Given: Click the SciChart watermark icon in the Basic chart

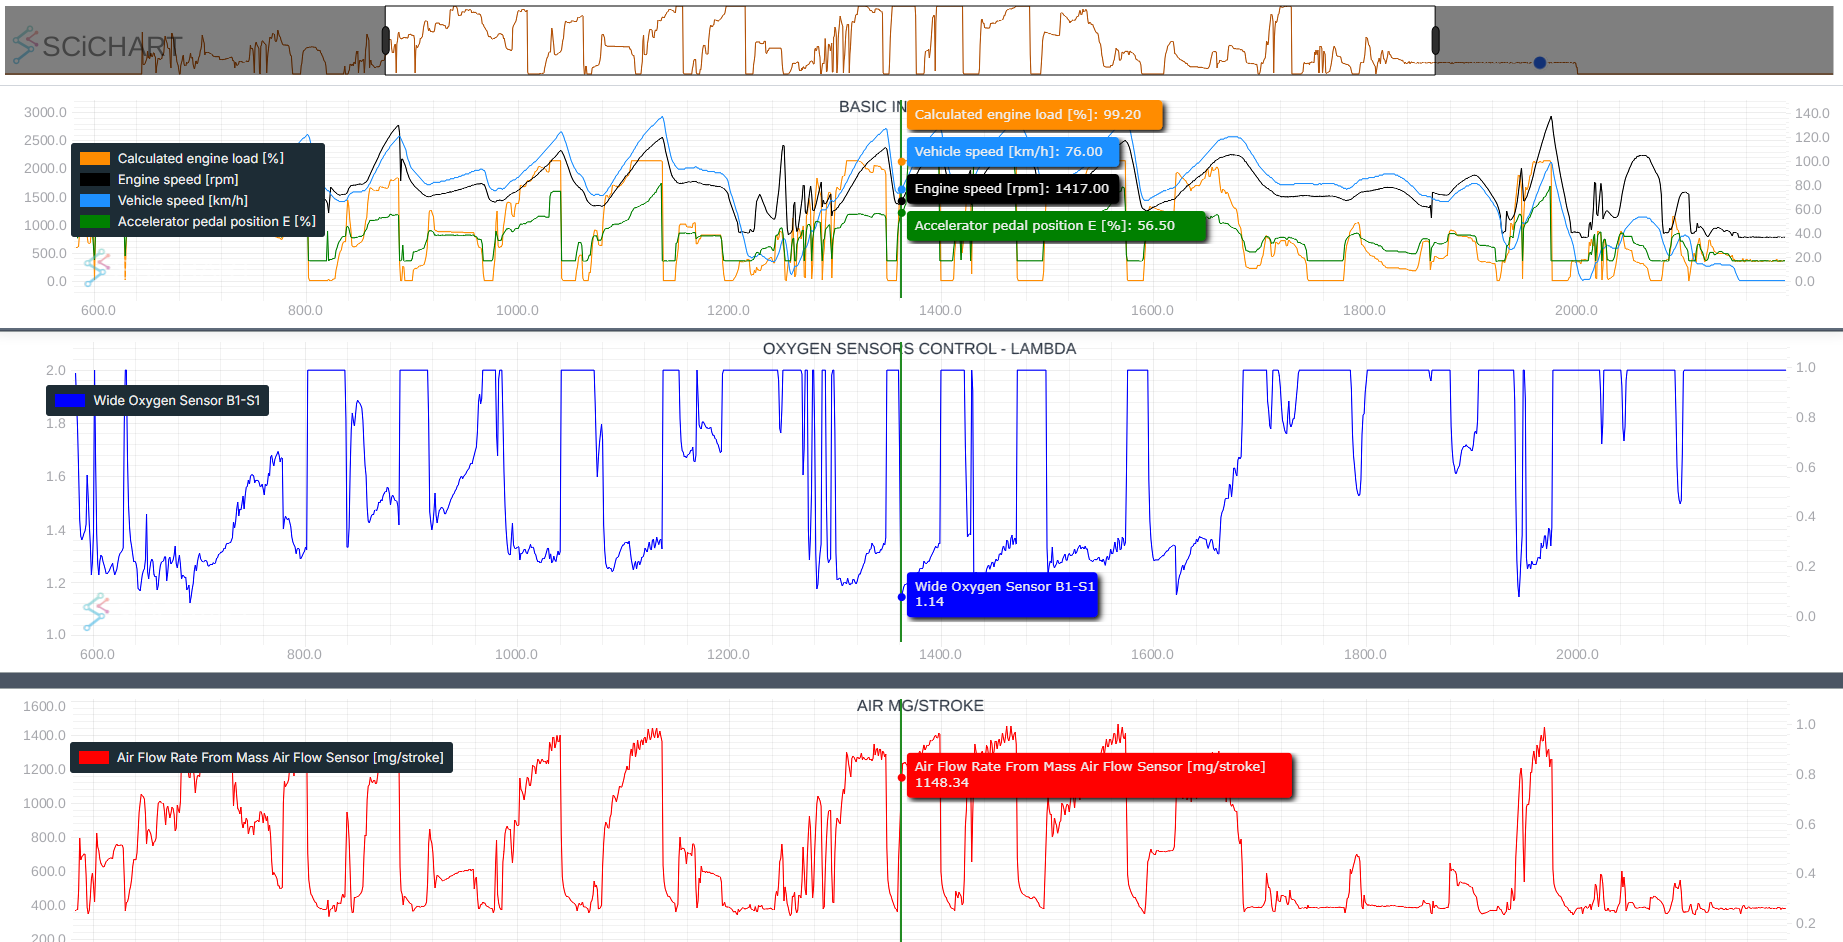Looking at the screenshot, I should (x=96, y=268).
